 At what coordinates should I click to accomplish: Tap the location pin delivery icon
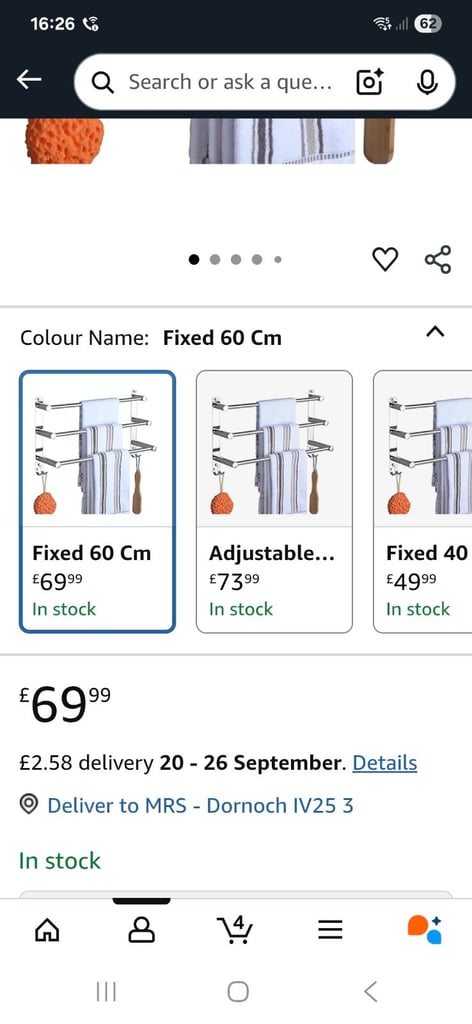point(29,805)
